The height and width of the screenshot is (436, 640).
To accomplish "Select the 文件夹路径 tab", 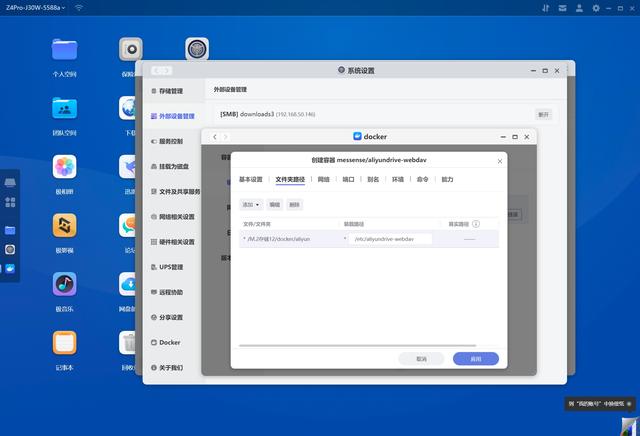I will pos(290,179).
